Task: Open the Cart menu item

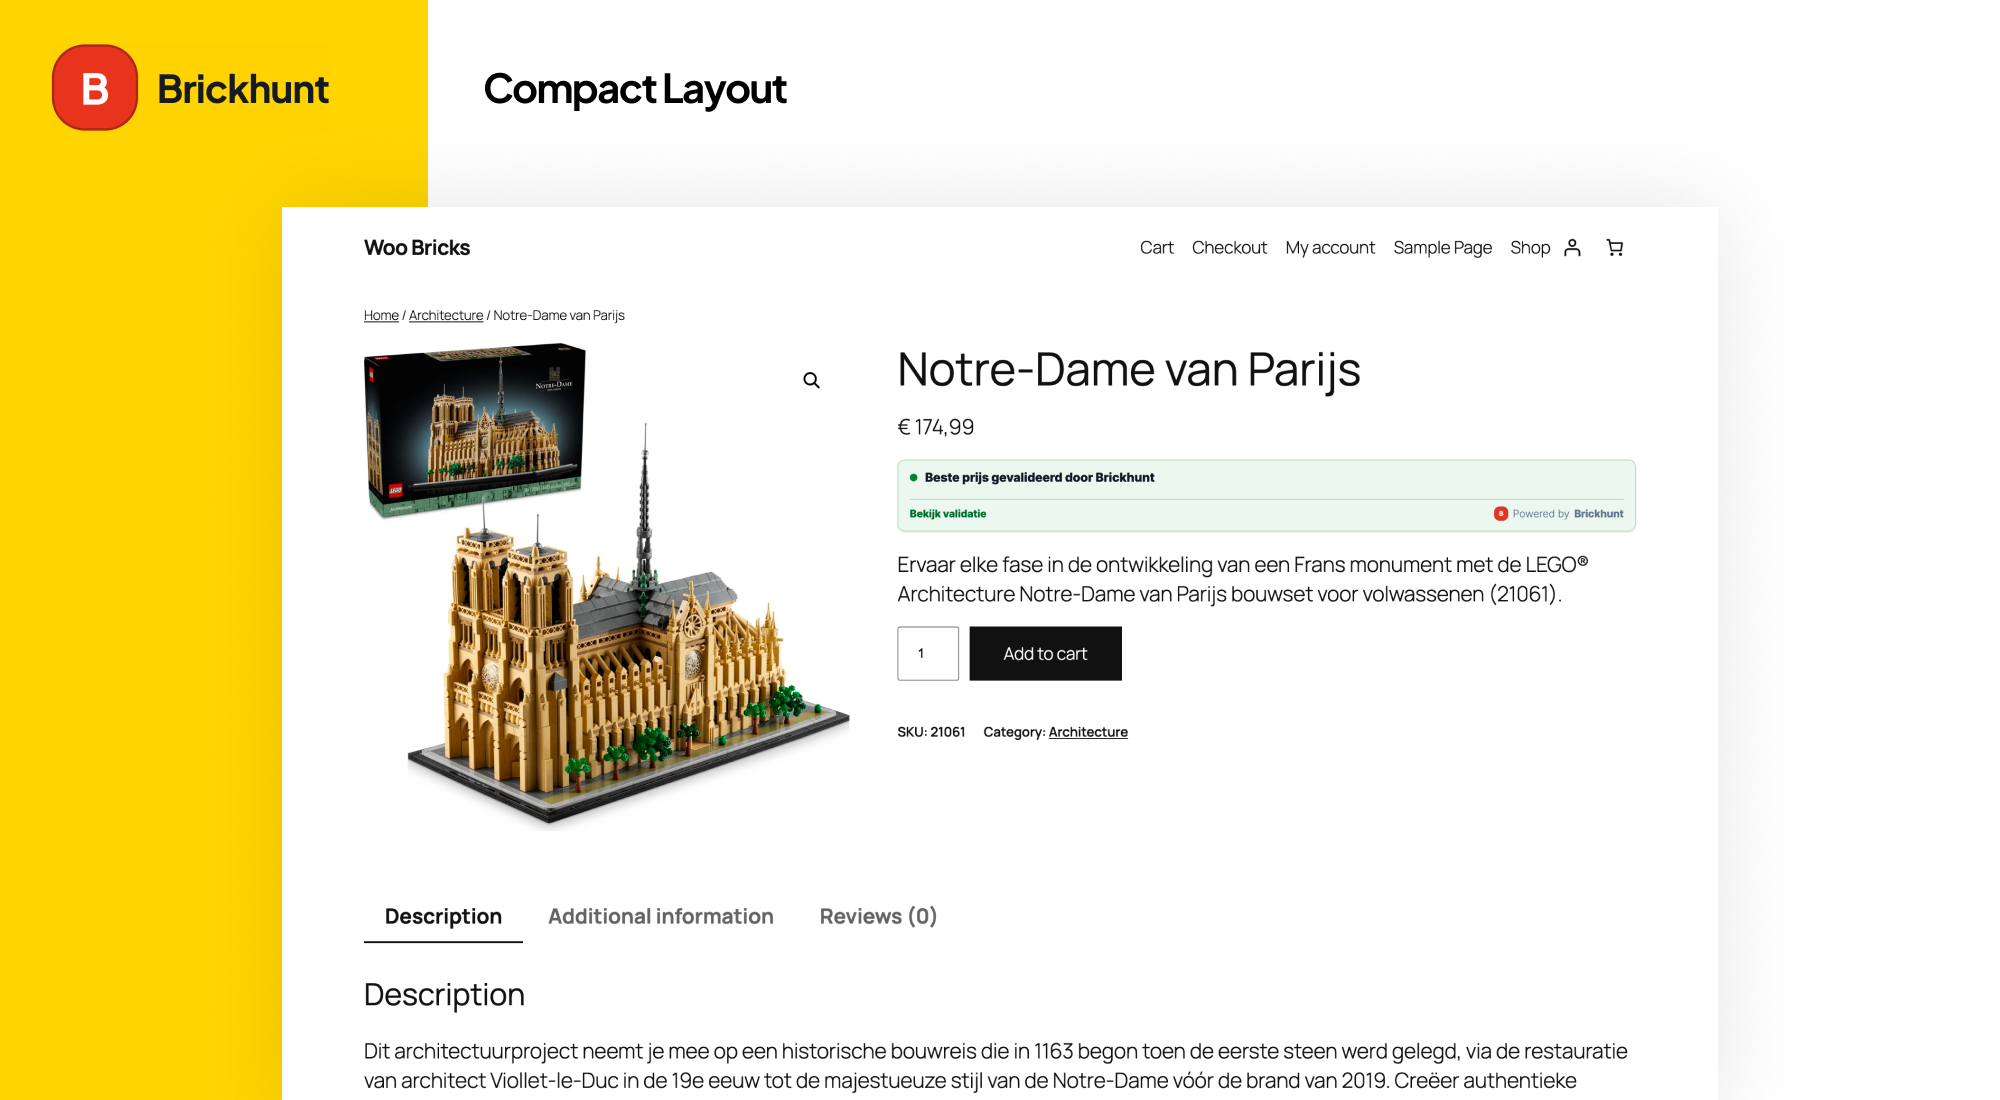Action: pyautogui.click(x=1156, y=247)
